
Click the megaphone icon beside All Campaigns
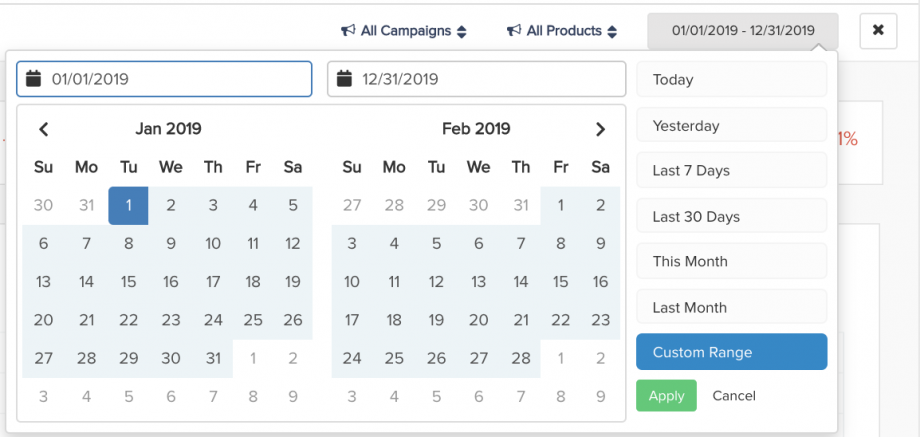(348, 31)
